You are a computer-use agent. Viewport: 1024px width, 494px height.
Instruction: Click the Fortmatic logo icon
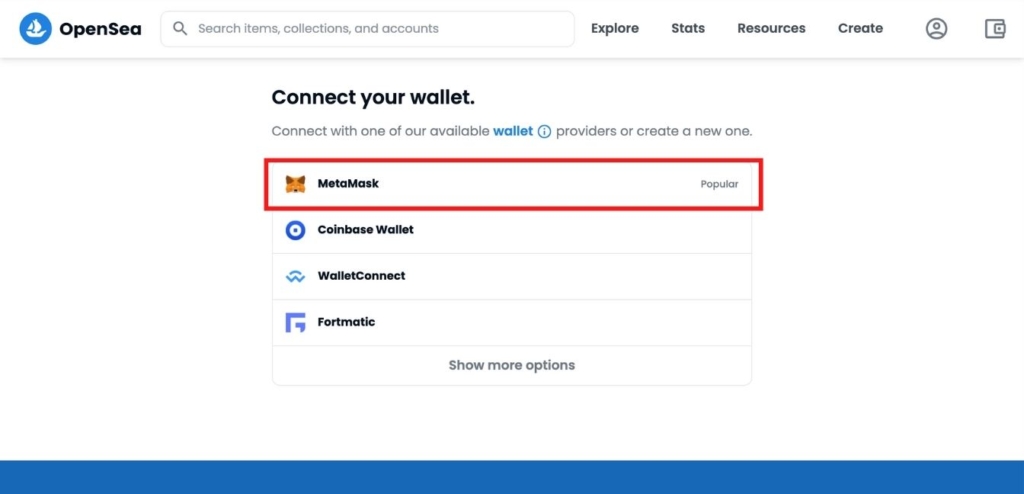tap(295, 322)
